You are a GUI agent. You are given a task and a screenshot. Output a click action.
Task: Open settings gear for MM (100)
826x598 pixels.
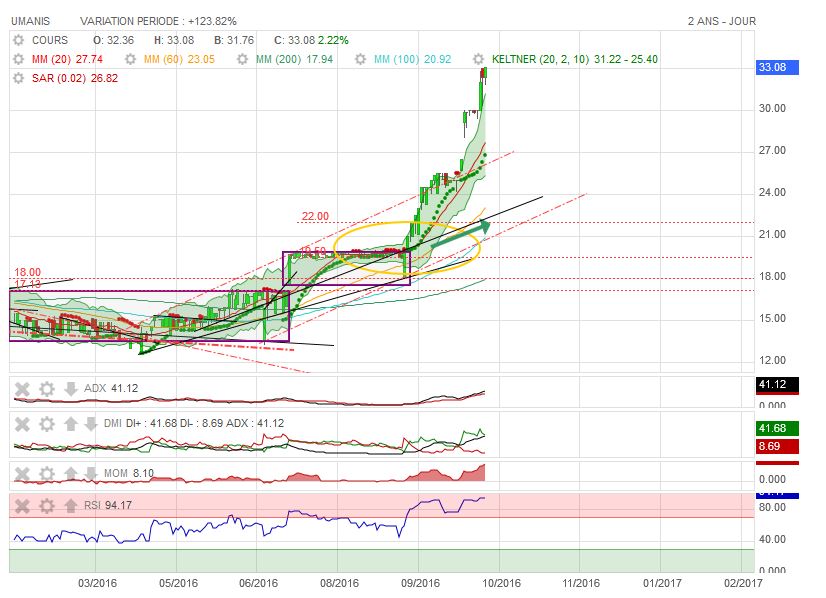pos(360,59)
